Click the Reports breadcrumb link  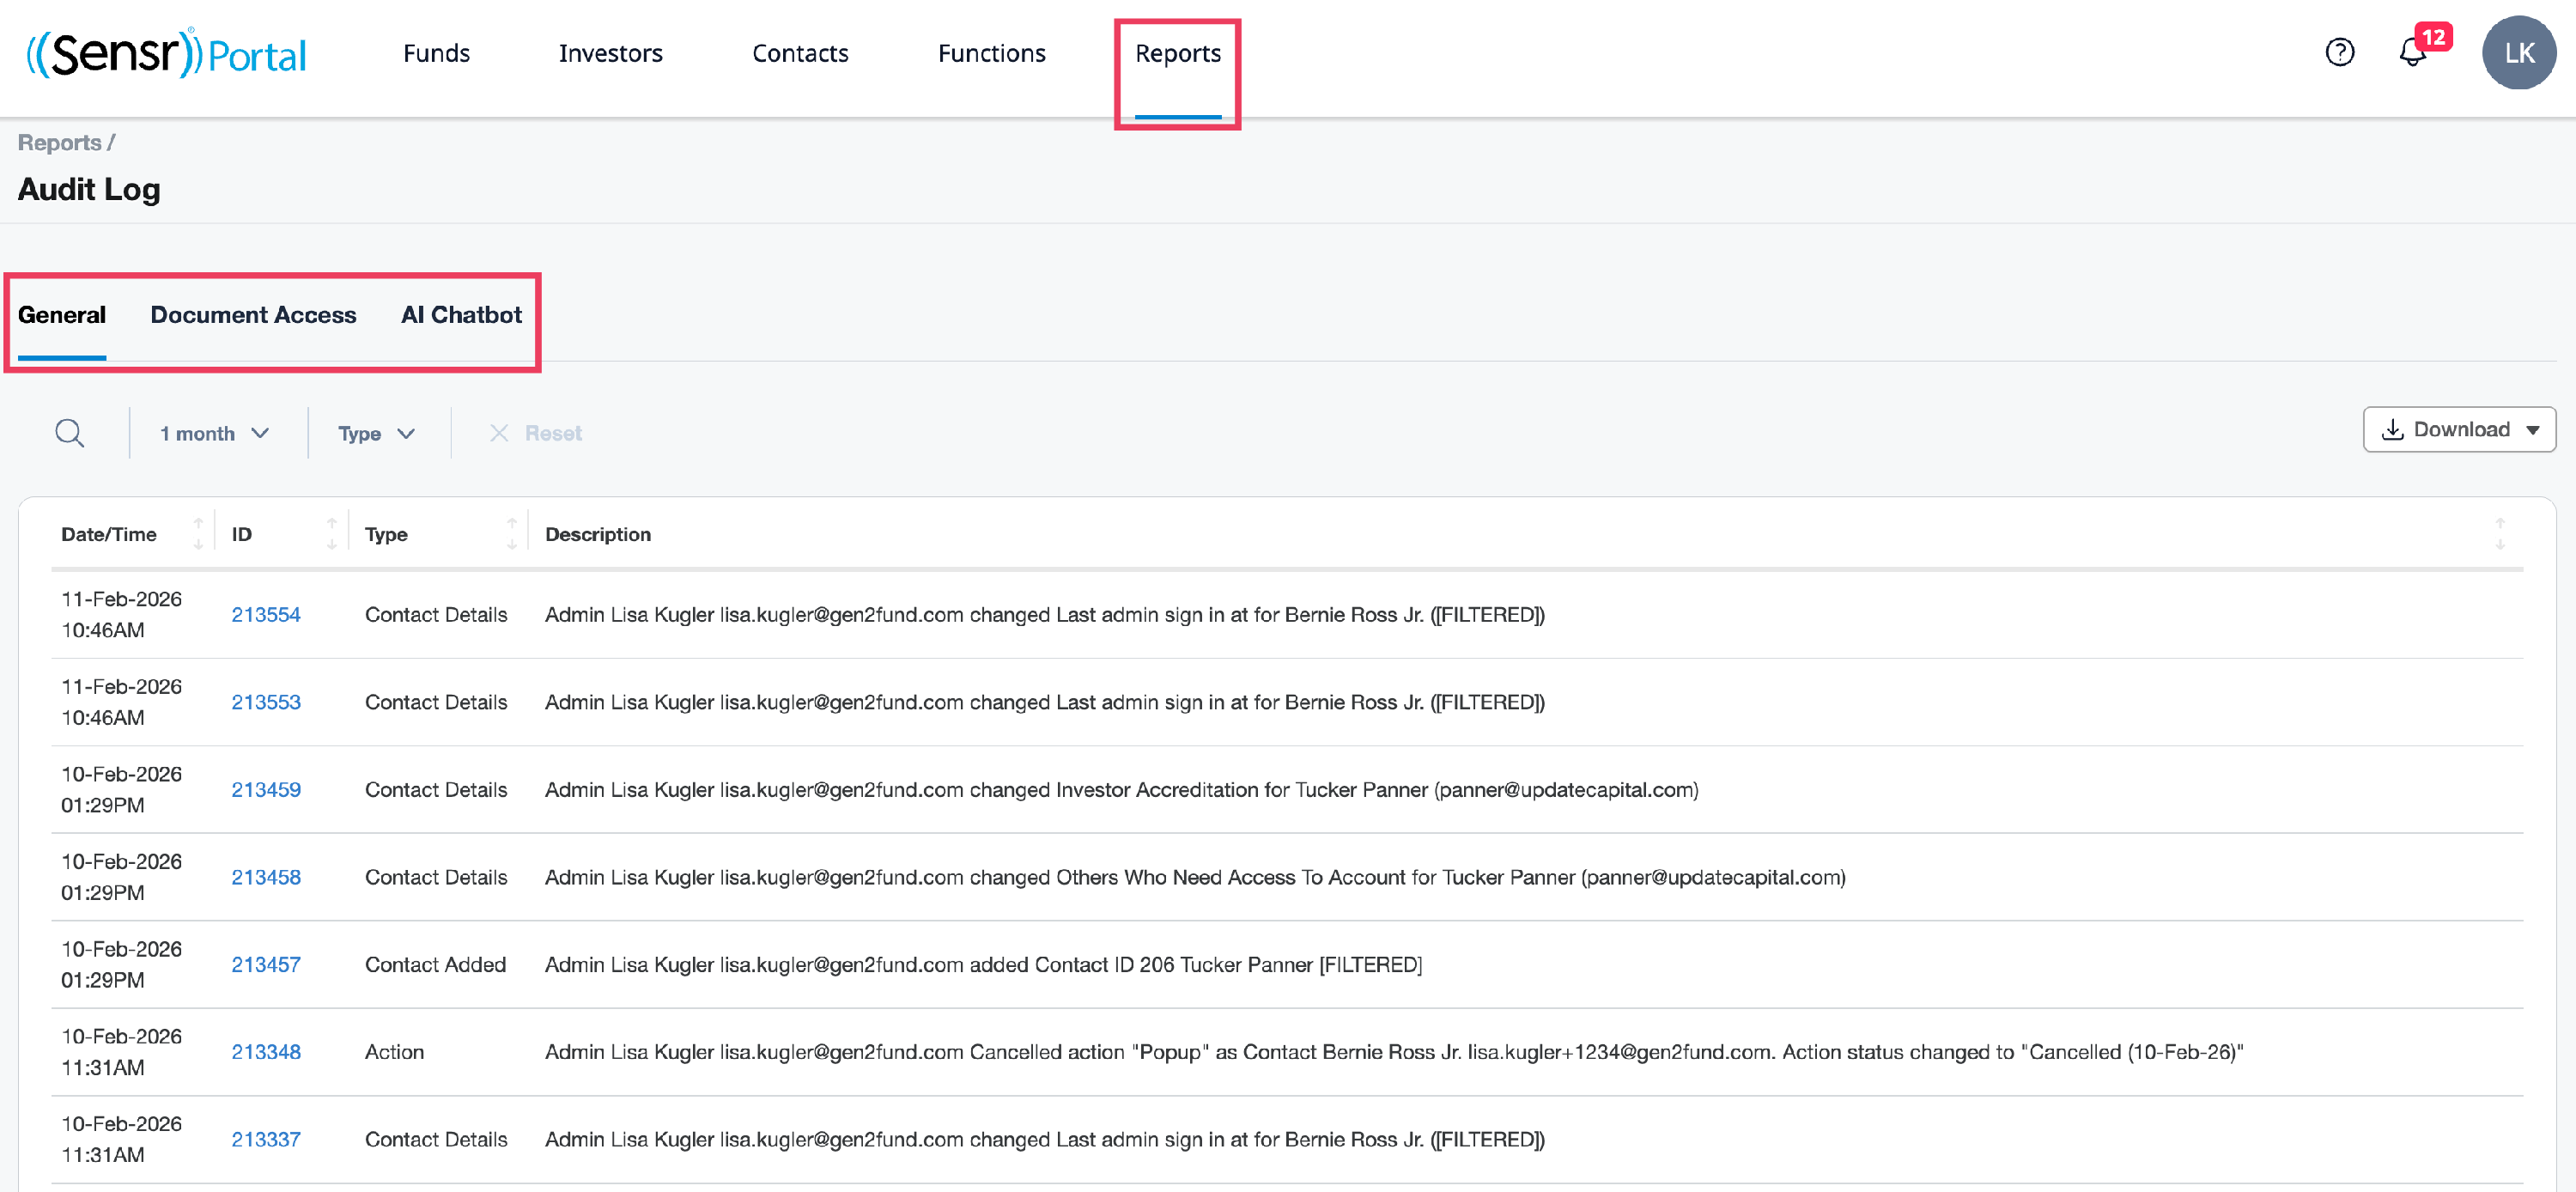(59, 143)
